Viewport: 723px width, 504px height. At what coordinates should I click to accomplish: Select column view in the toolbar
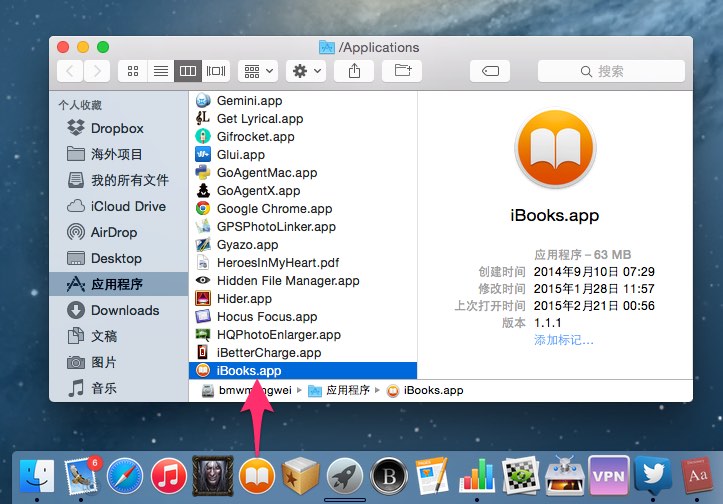[188, 71]
